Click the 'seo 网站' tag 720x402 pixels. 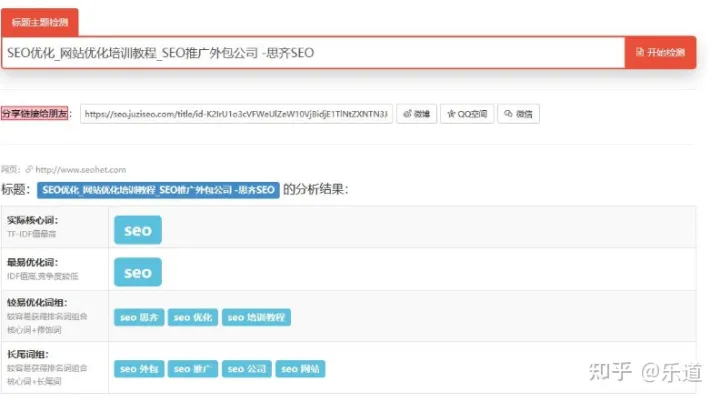coord(300,369)
